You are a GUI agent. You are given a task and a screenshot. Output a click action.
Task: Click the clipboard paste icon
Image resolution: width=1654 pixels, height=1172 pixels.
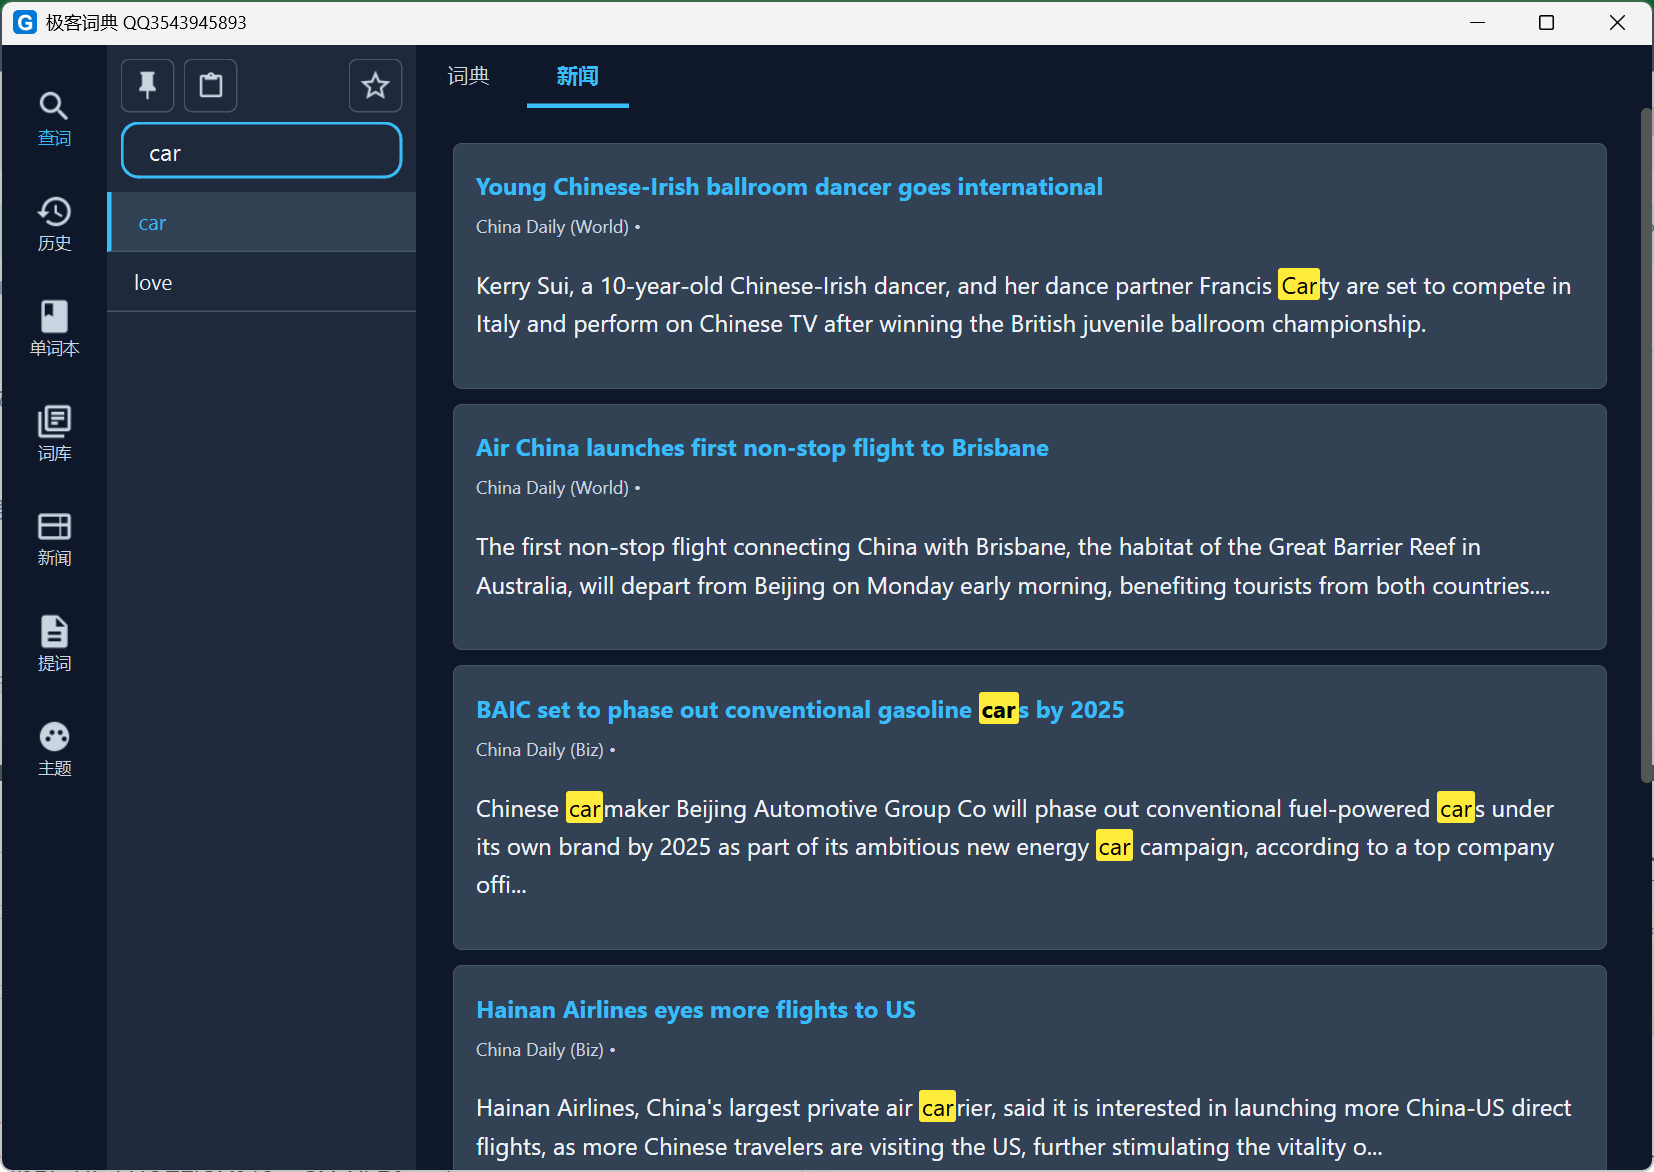[x=211, y=85]
